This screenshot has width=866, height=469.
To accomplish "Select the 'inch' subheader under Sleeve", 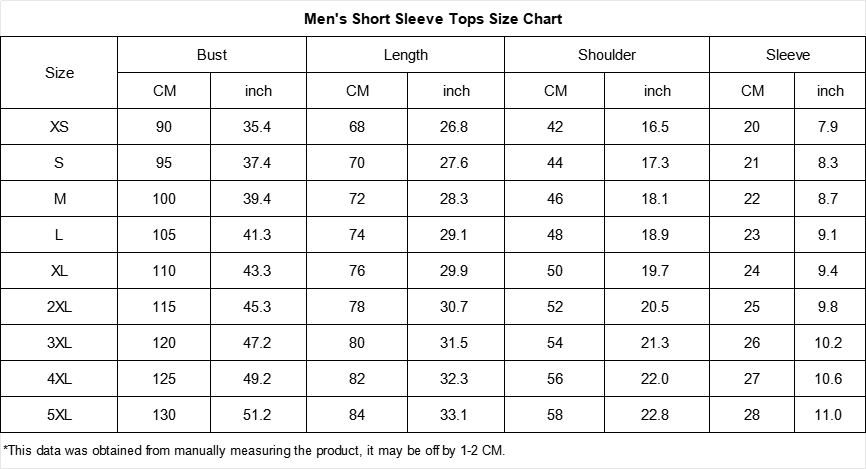I will pos(830,91).
